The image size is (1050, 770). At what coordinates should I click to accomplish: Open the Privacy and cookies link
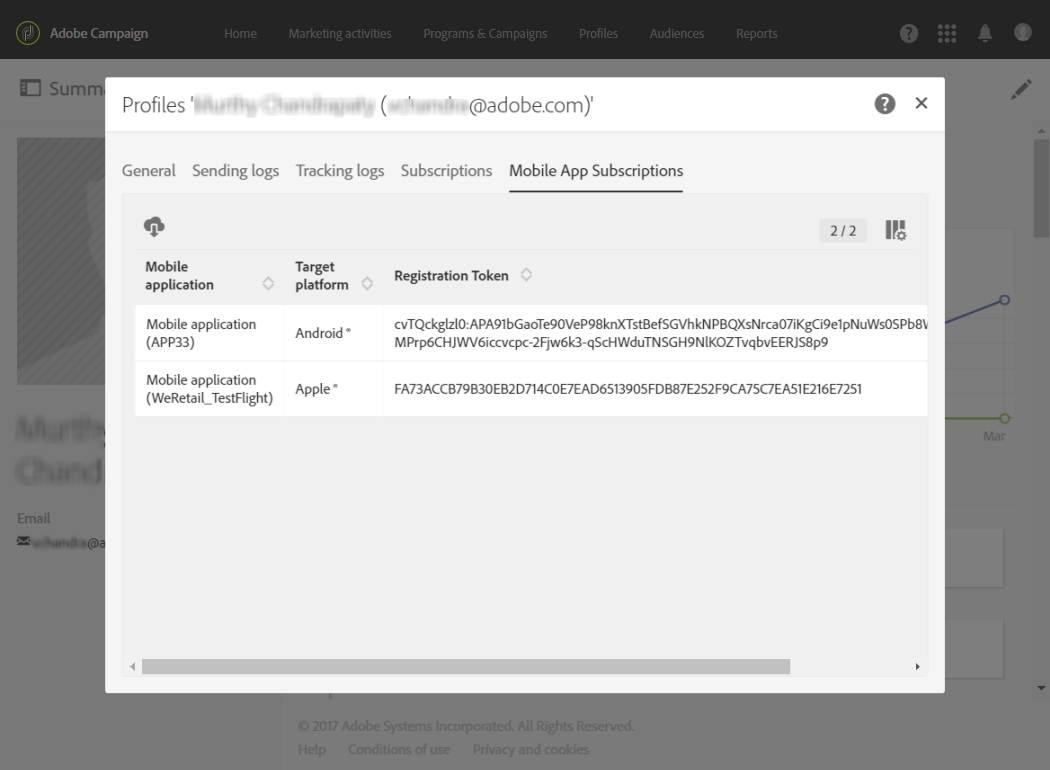531,749
